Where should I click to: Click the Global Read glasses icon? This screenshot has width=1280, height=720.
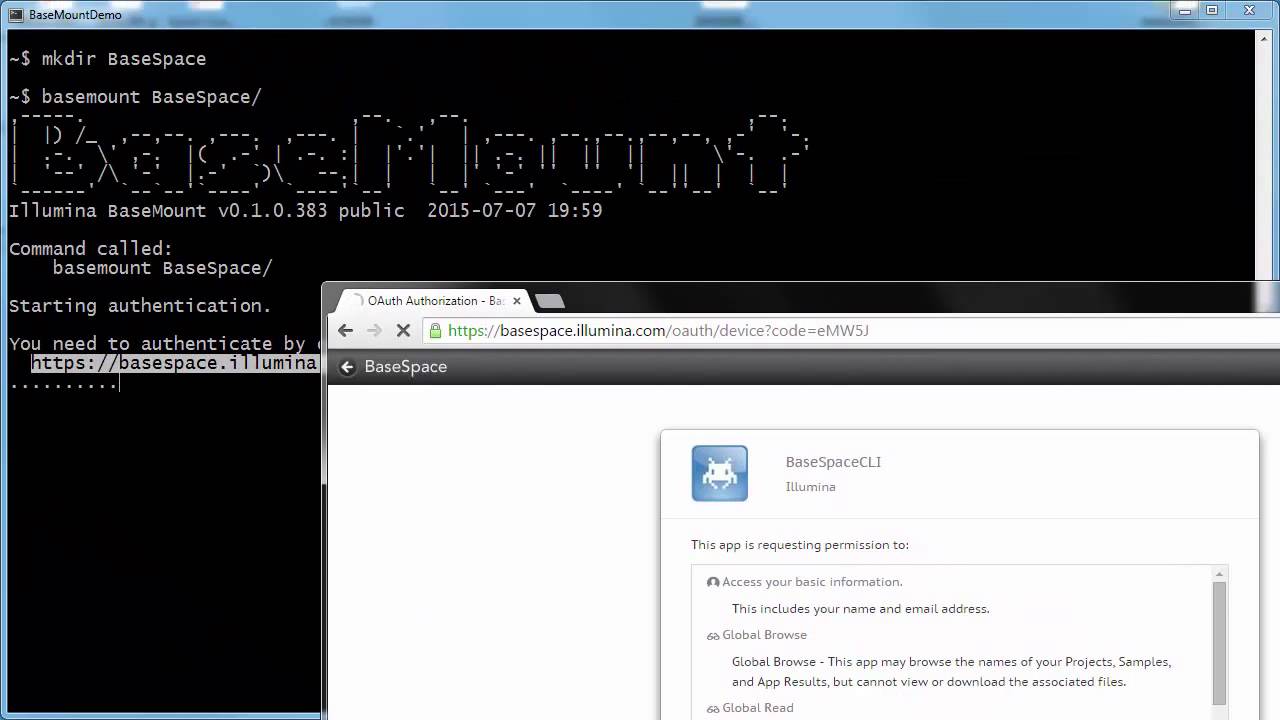point(713,709)
